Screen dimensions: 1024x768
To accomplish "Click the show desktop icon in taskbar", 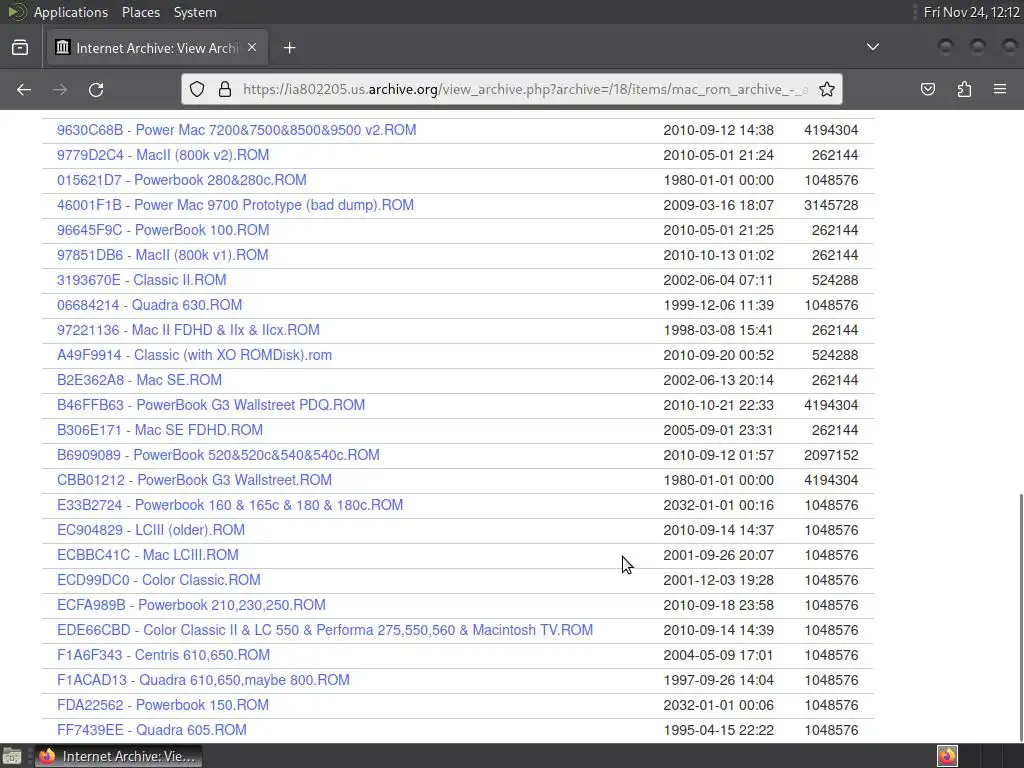I will point(12,756).
